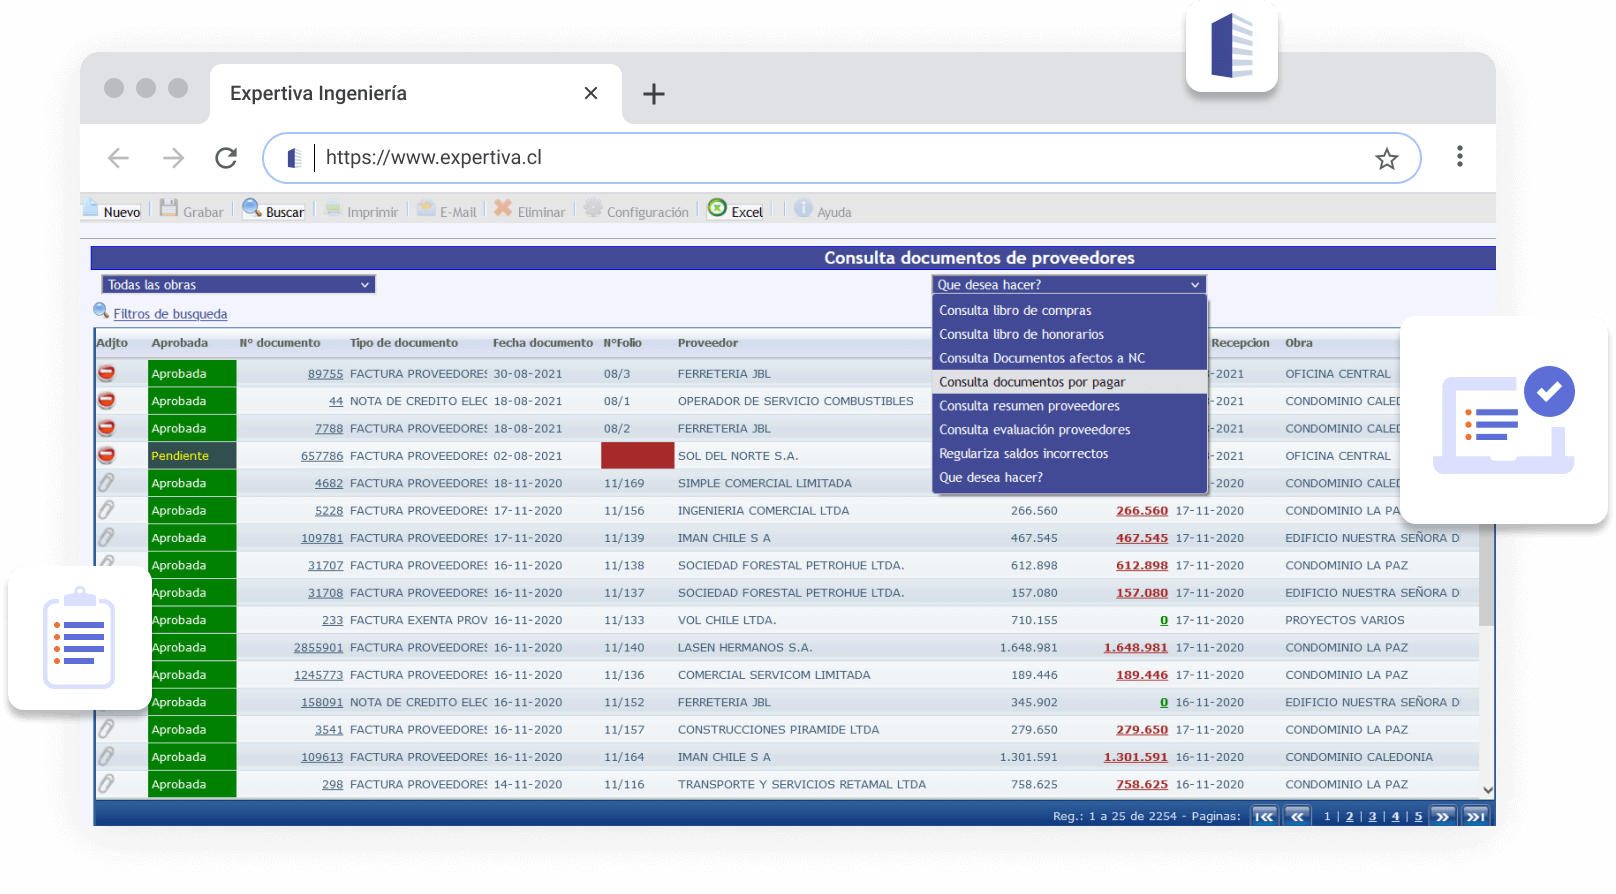This screenshot has height=894, width=1616.
Task: Click the paperclip attachment icon for document 4682
Action: [106, 483]
